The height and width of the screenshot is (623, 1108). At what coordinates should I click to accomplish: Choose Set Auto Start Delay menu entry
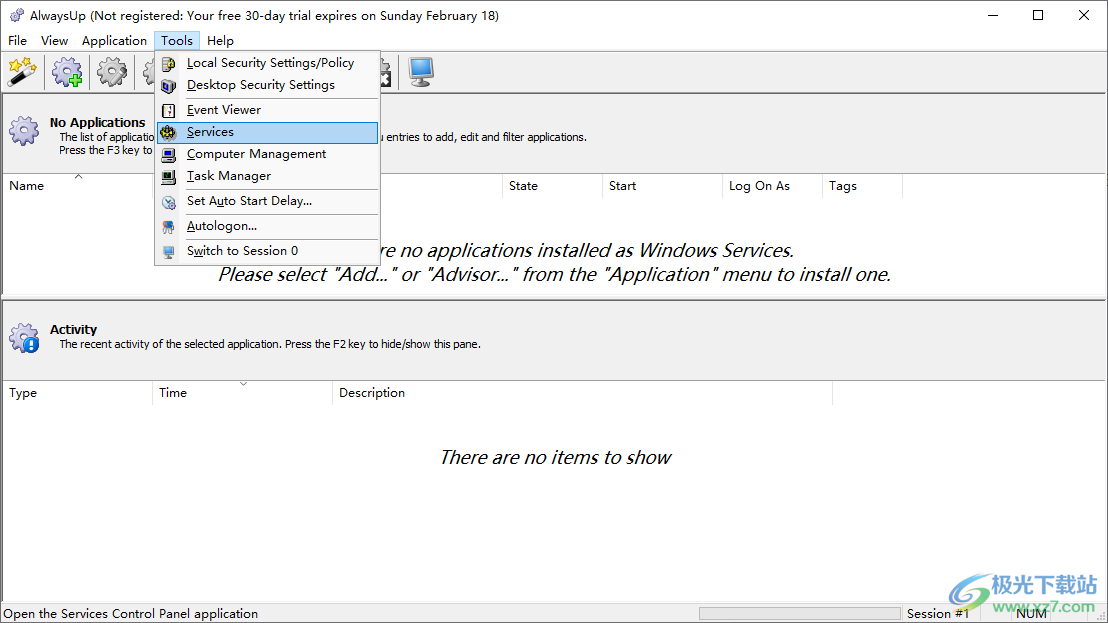249,201
